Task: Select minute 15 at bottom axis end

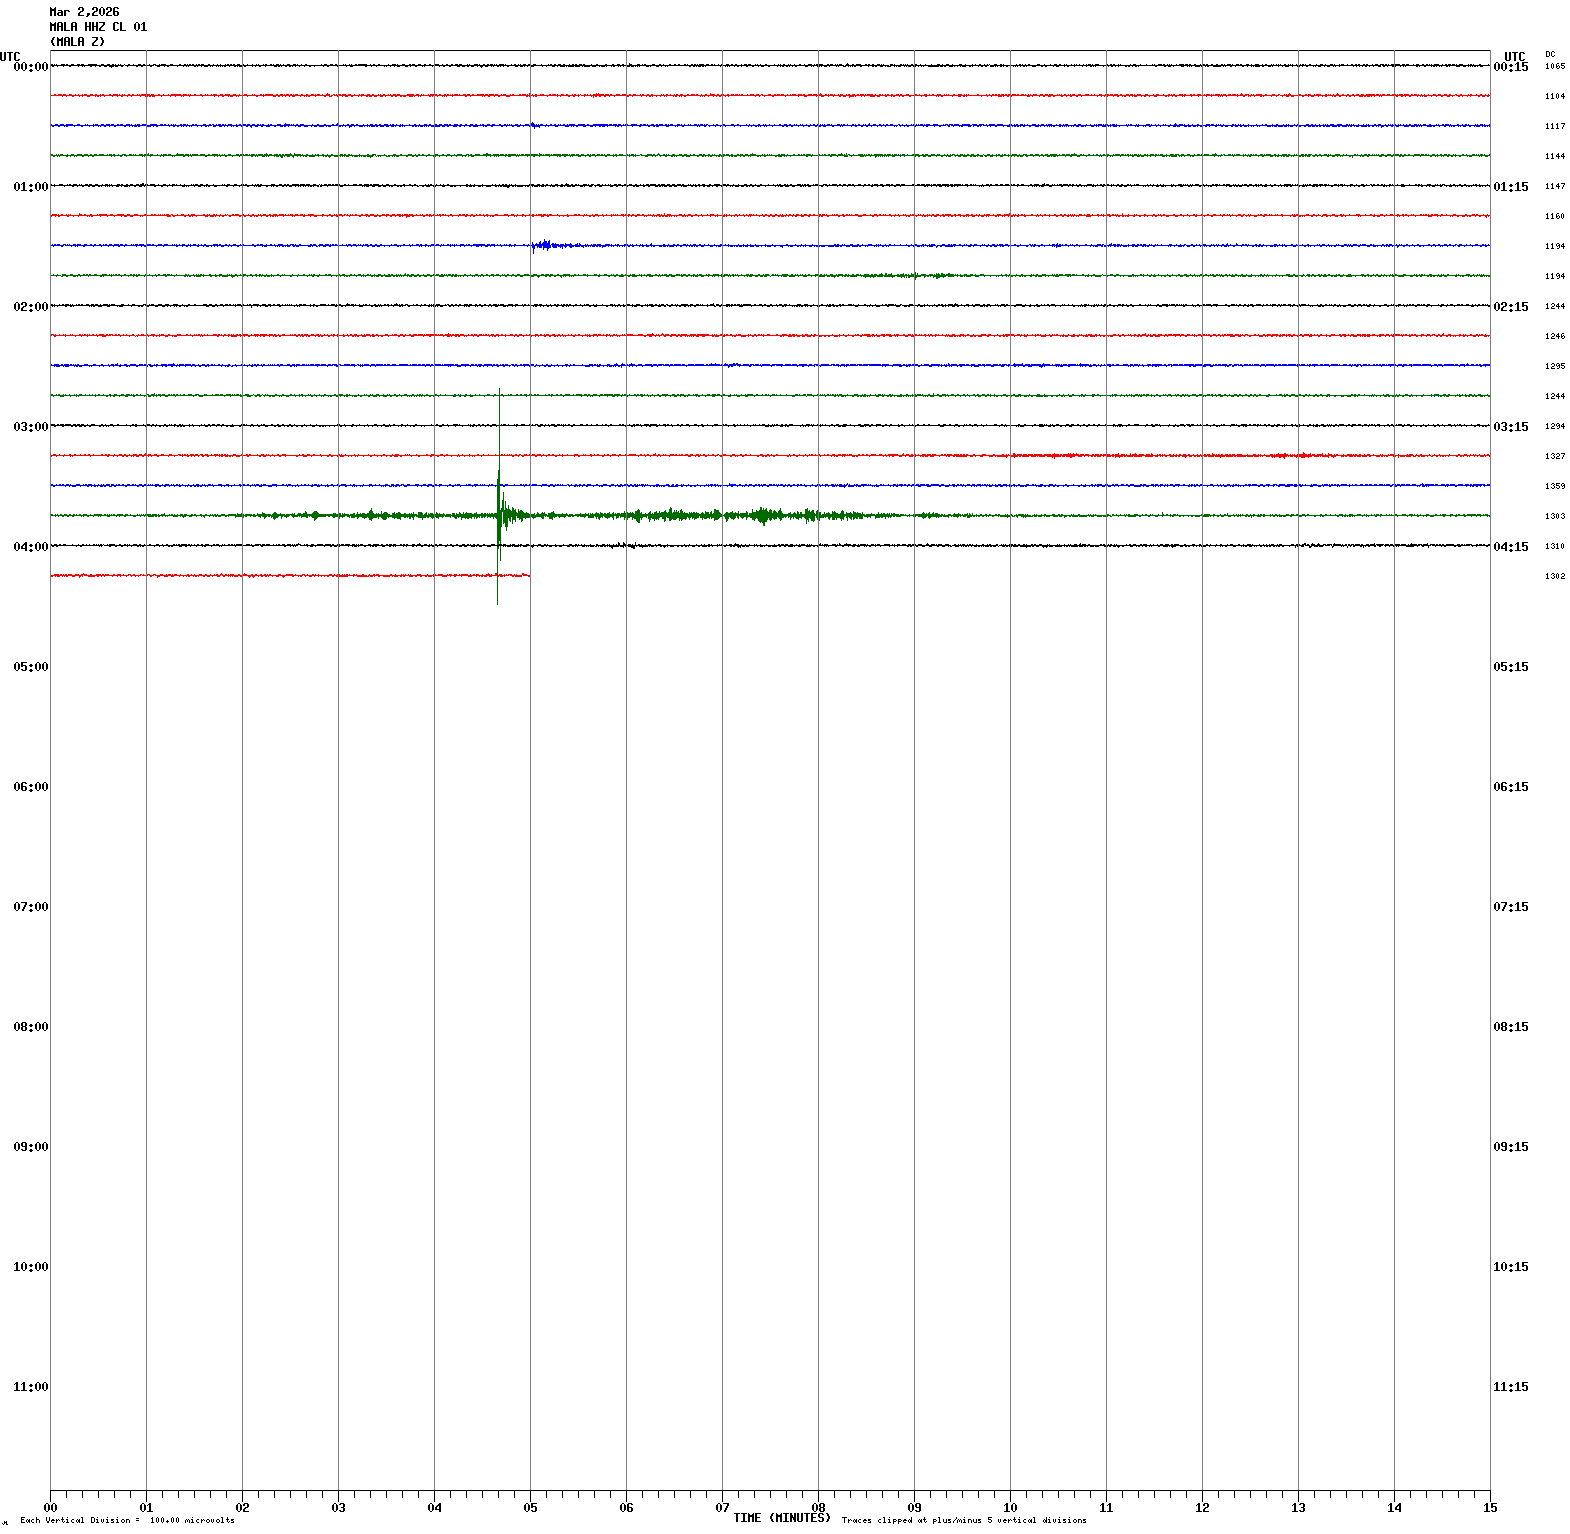Action: tap(1490, 1508)
